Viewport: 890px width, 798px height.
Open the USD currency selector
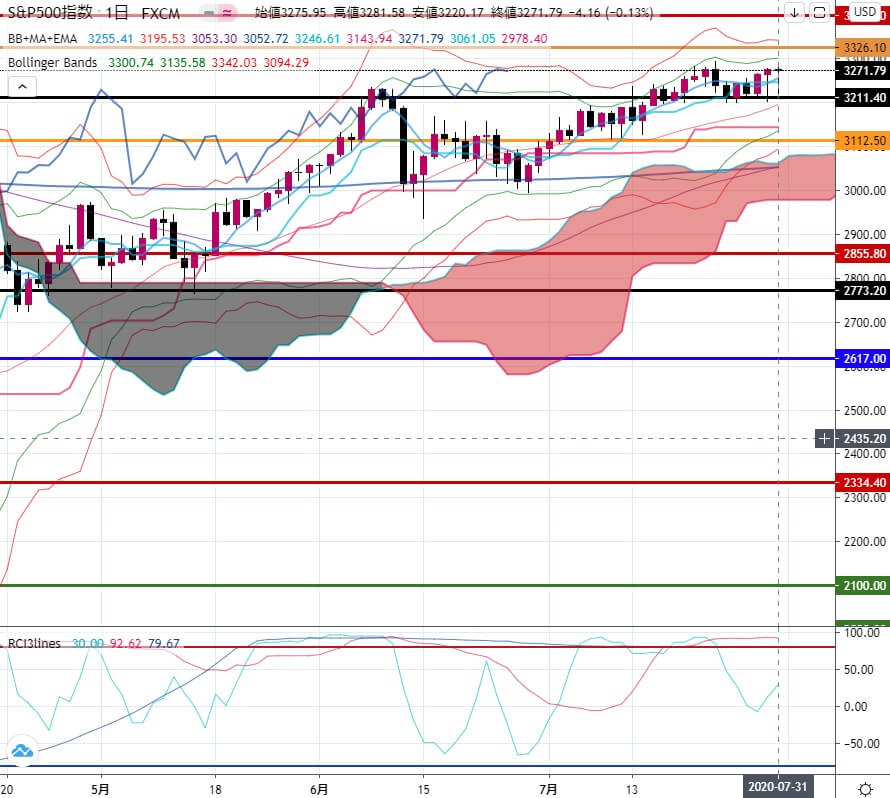[864, 12]
